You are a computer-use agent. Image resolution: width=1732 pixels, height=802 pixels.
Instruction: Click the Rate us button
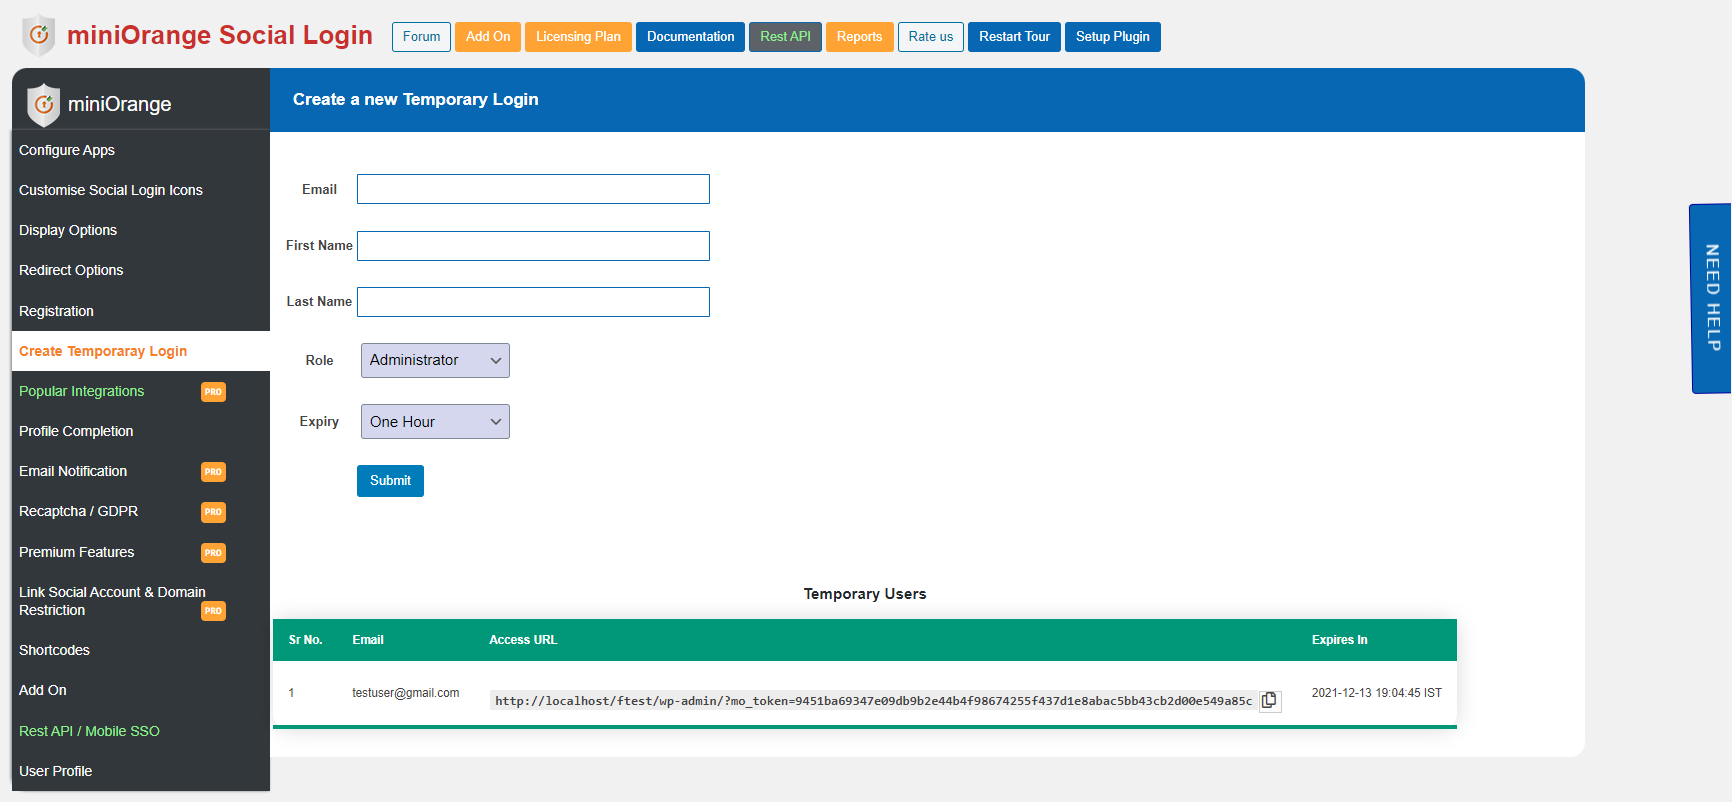click(931, 37)
